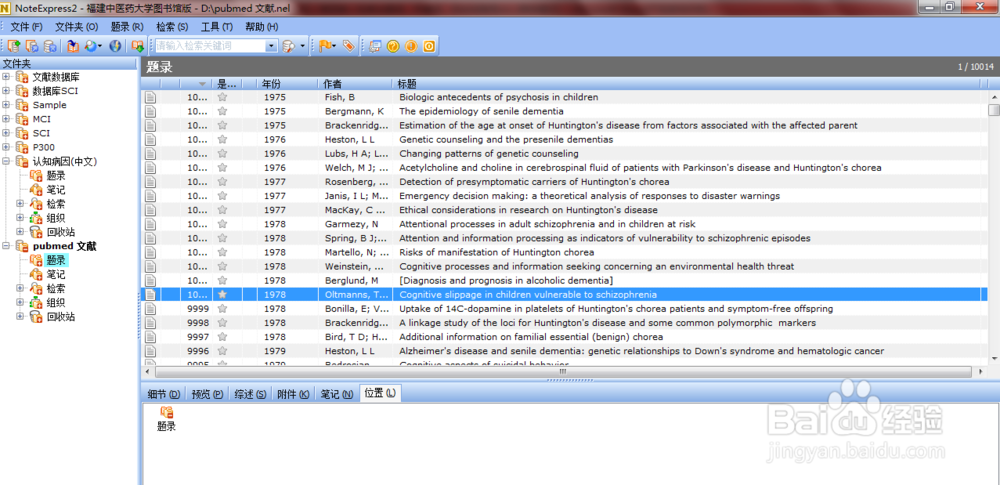
Task: Expand the Sample folder node
Action: tap(6, 105)
